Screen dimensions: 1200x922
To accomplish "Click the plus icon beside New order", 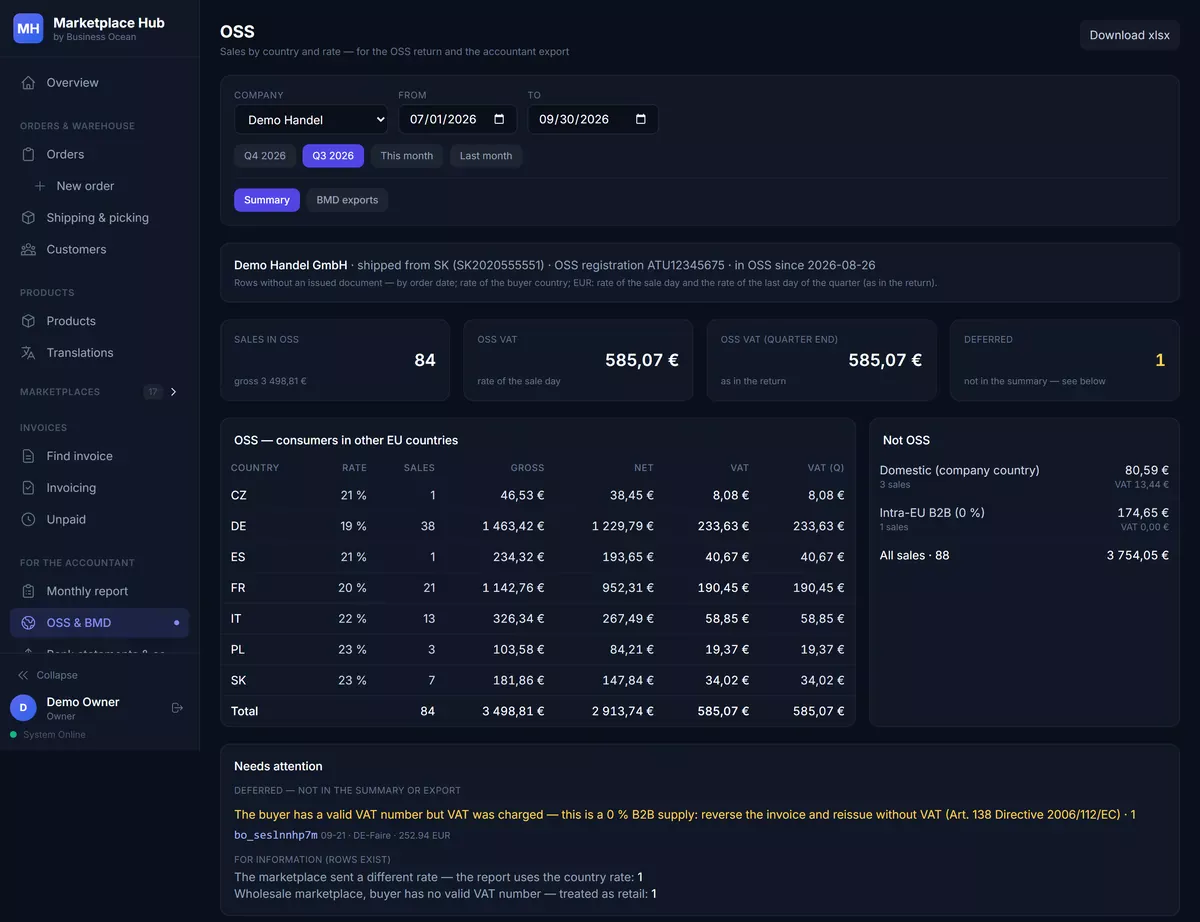I will [40, 186].
